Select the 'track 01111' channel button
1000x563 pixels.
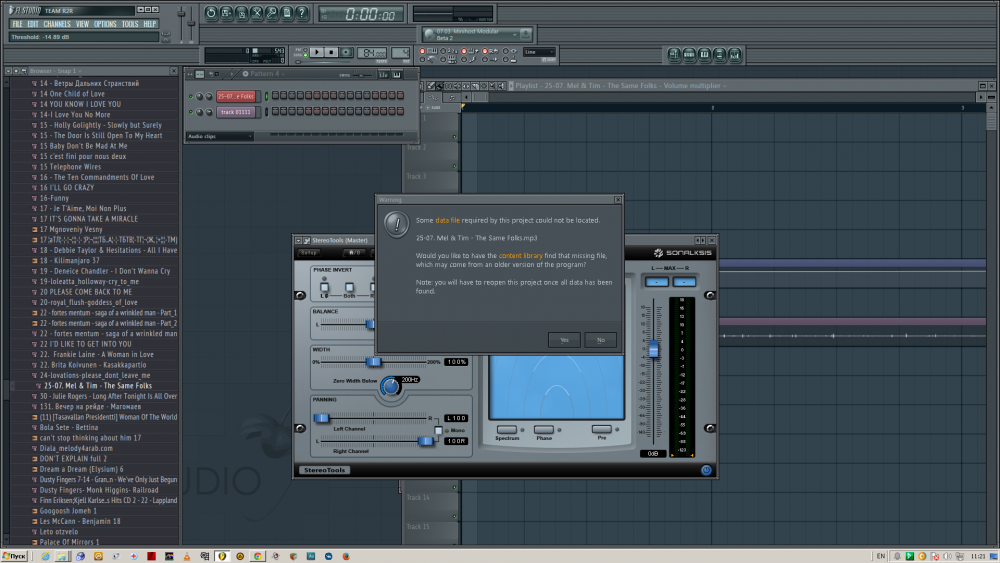pyautogui.click(x=236, y=112)
